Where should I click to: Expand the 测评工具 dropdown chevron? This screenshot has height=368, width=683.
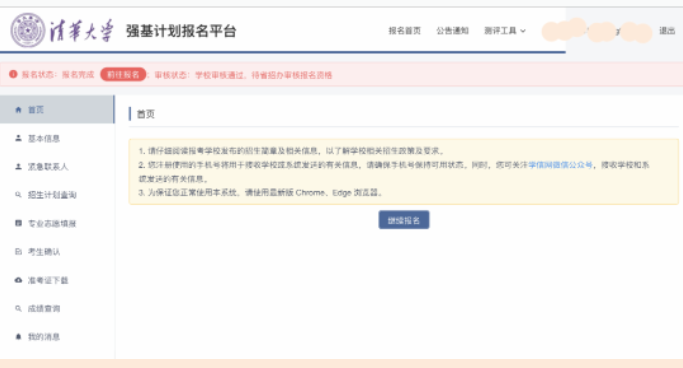pos(523,31)
